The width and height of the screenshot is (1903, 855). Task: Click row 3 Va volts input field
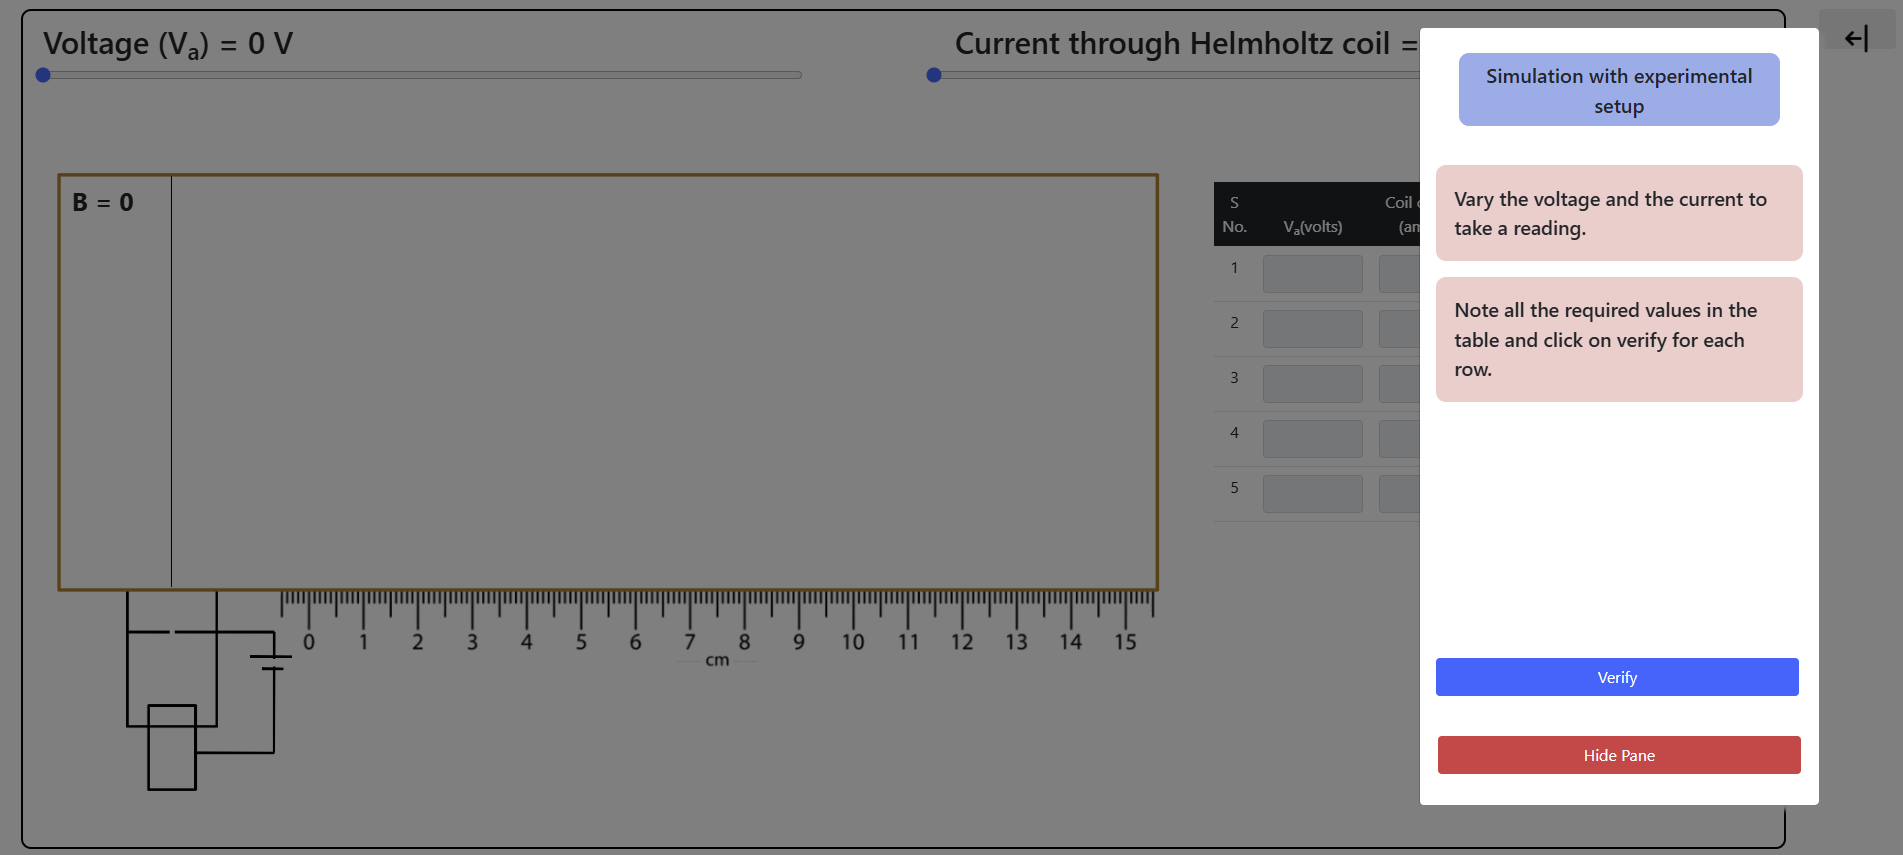[1312, 384]
